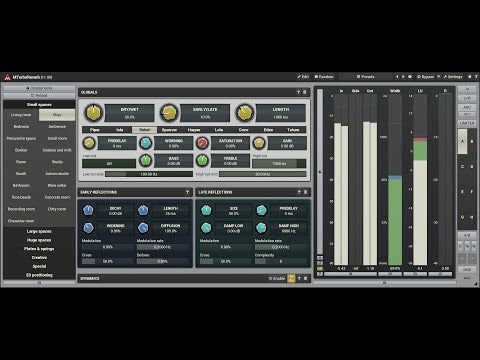Select A/B slot C

click(462, 166)
